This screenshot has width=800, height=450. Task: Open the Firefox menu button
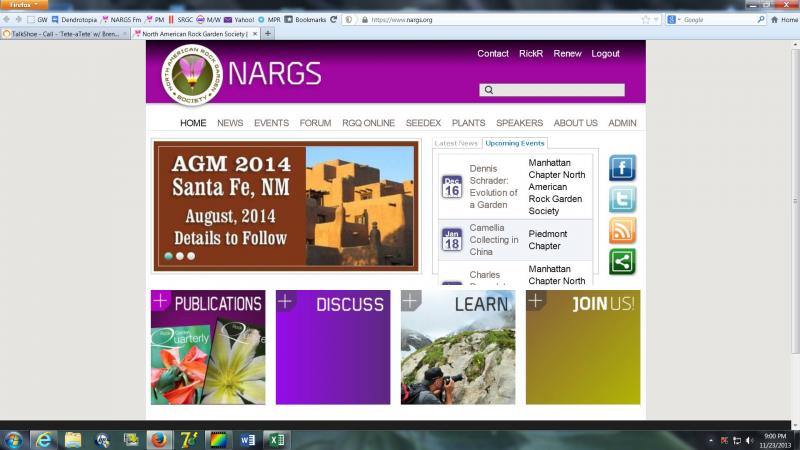pyautogui.click(x=22, y=5)
